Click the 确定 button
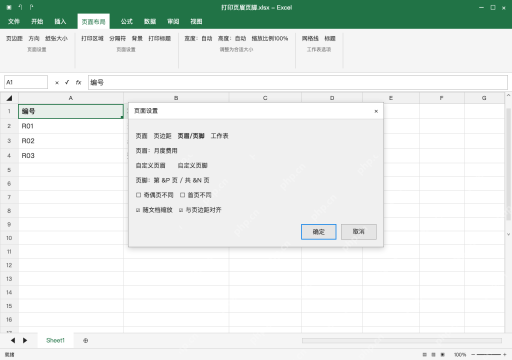This screenshot has height=360, width=512. click(319, 232)
